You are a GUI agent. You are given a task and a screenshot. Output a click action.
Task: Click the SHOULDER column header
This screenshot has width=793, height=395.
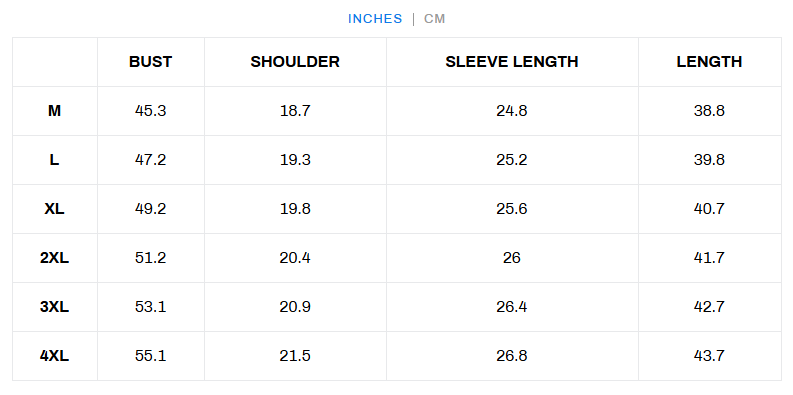[295, 62]
